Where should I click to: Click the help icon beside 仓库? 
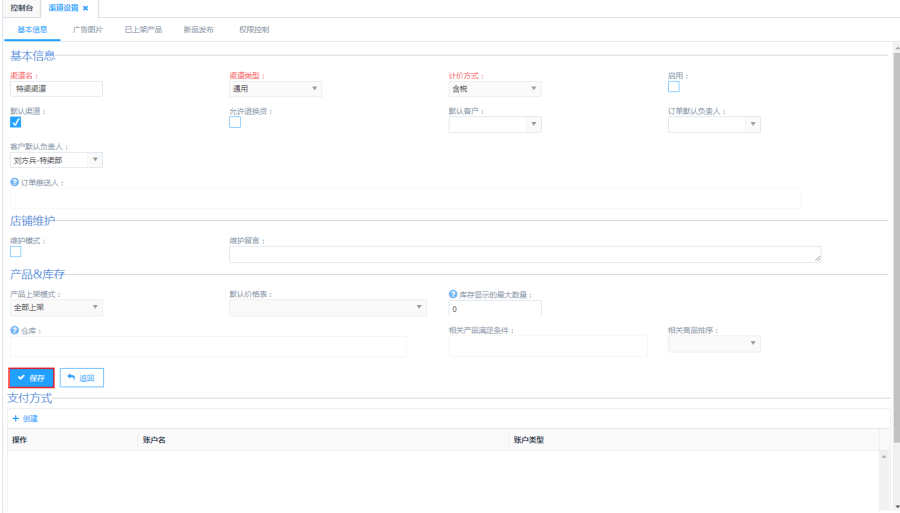tap(14, 330)
